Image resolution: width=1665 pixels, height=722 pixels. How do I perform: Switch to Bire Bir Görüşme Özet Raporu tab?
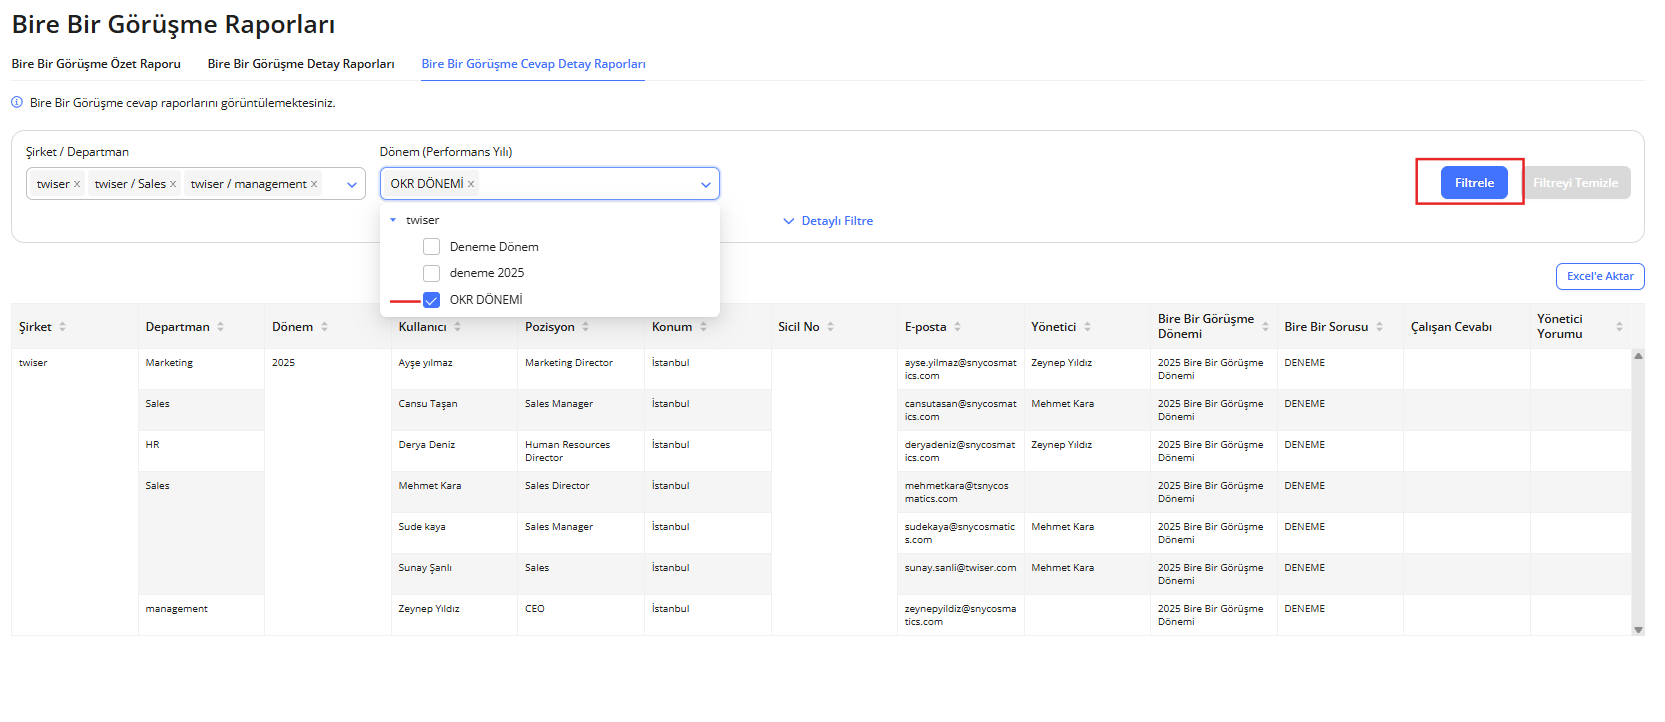96,64
